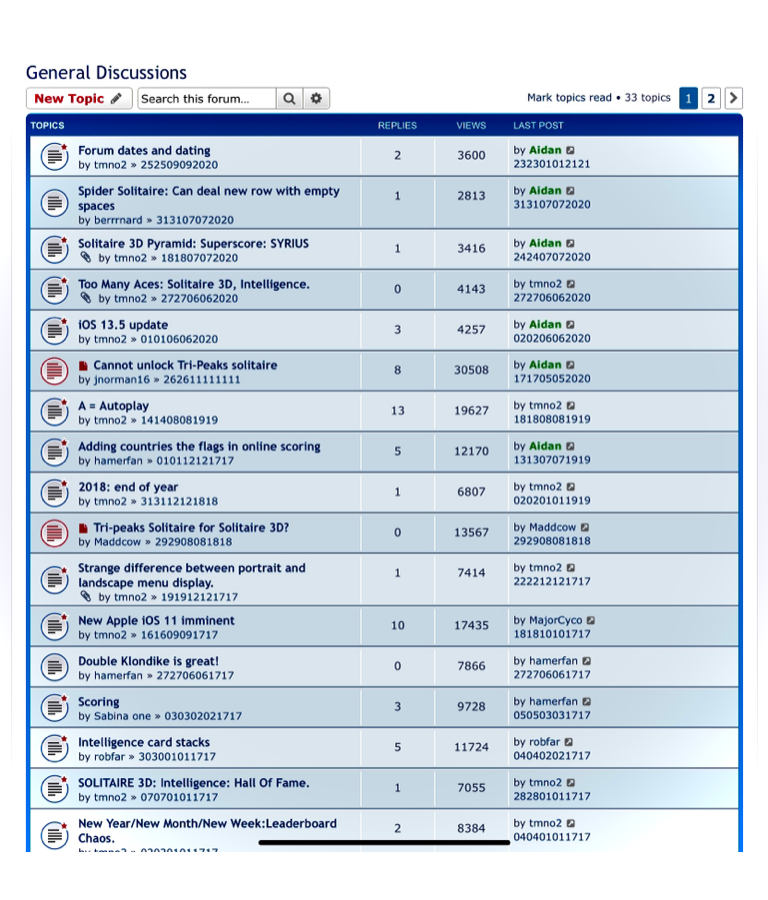The height and width of the screenshot is (900, 768).
Task: View latest post icon in Scoring row
Action: (x=586, y=701)
